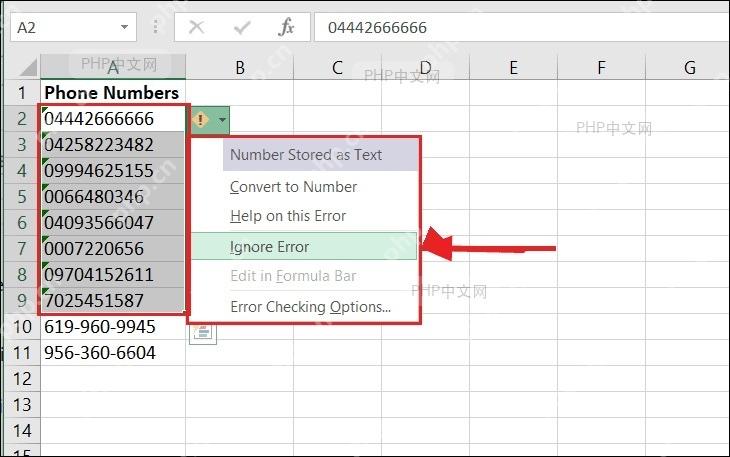Screen dimensions: 730x457
Task: Select column E header
Action: pyautogui.click(x=514, y=67)
